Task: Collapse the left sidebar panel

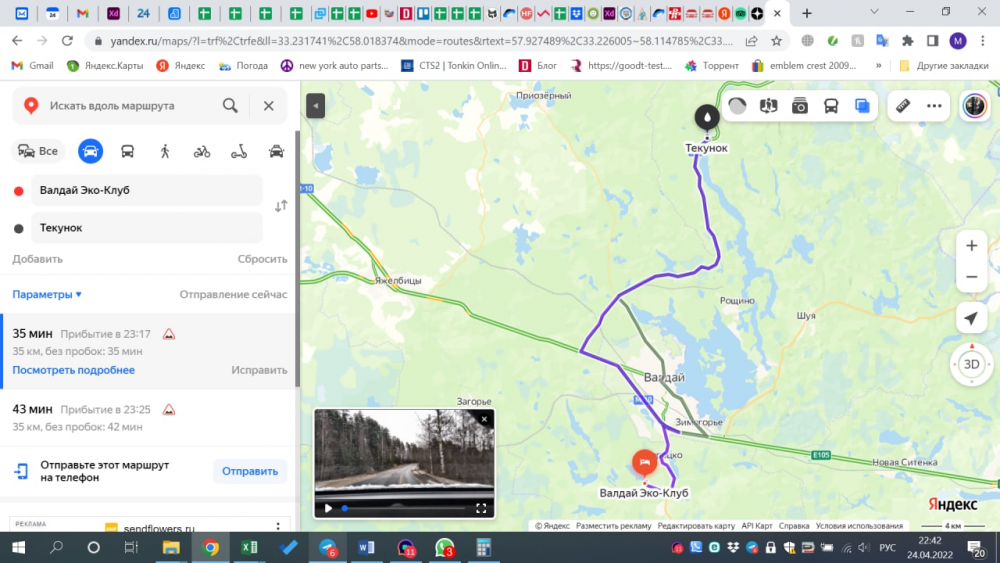Action: coord(316,105)
